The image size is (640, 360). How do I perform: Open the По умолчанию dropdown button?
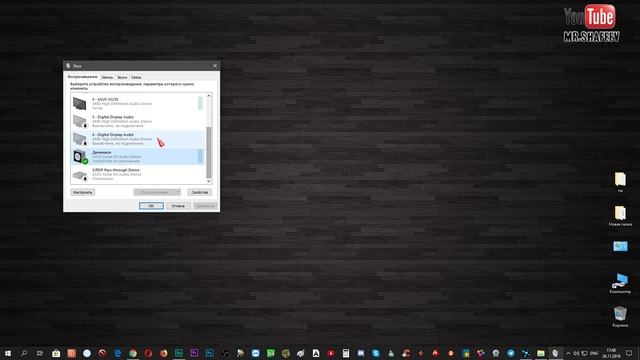pyautogui.click(x=157, y=192)
